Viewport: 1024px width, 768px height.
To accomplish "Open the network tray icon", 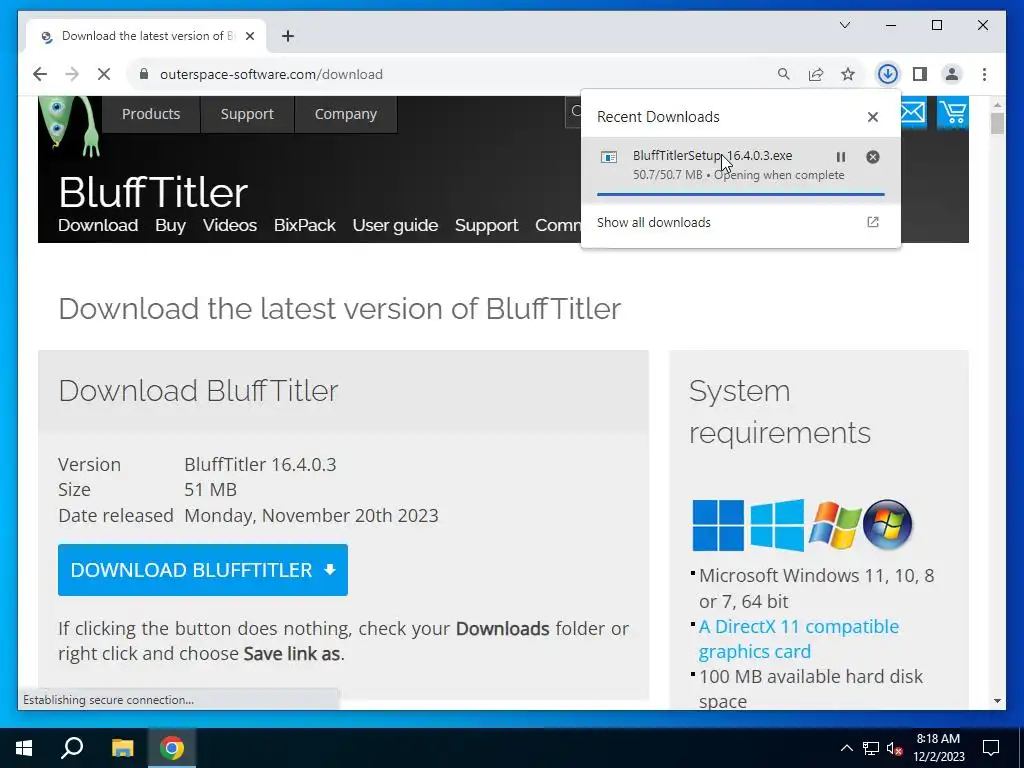I will tap(871, 748).
